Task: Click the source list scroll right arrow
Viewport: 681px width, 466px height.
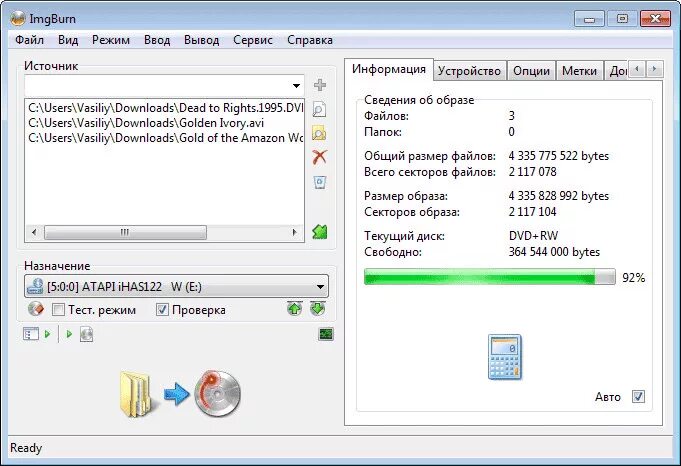Action: tap(294, 232)
